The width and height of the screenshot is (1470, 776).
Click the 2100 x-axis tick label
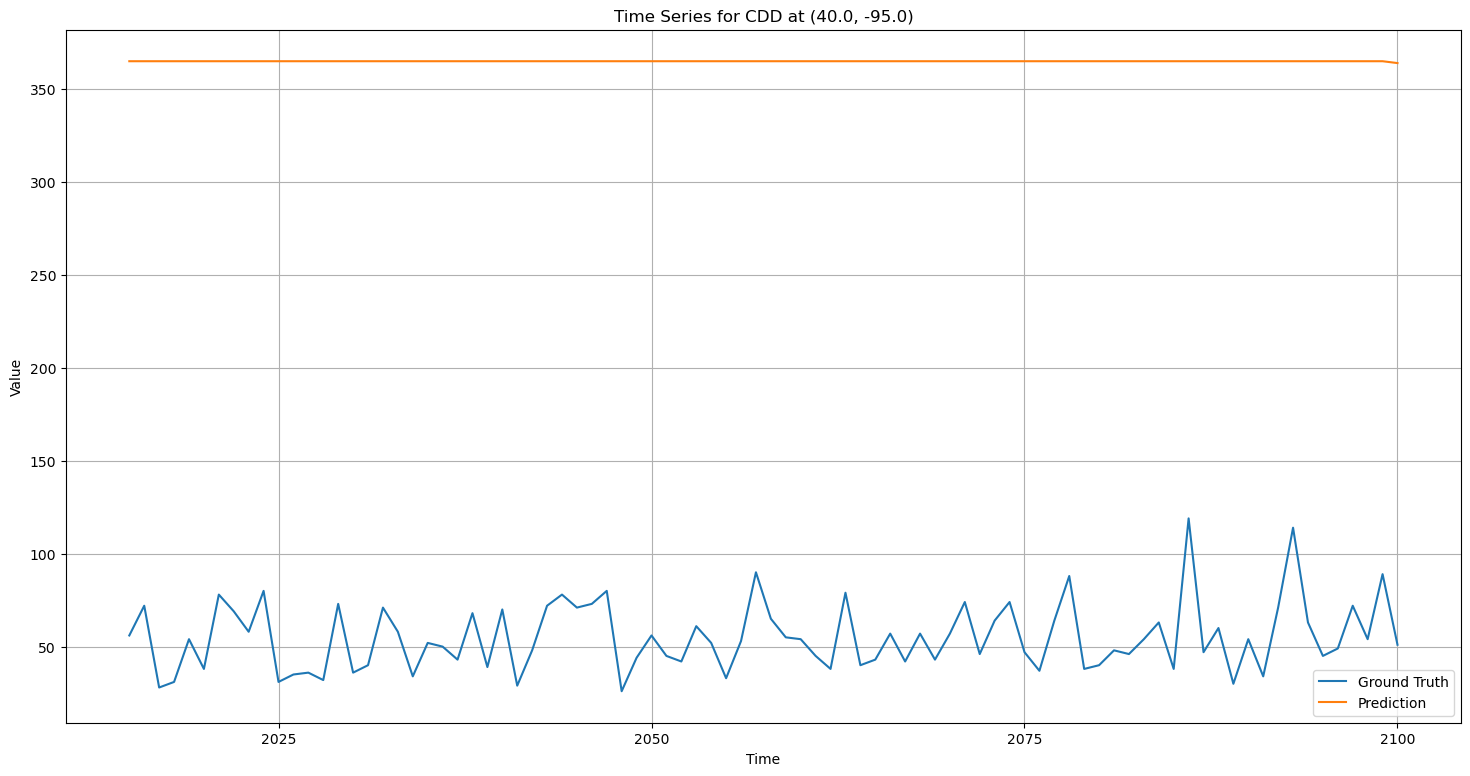click(x=1397, y=739)
